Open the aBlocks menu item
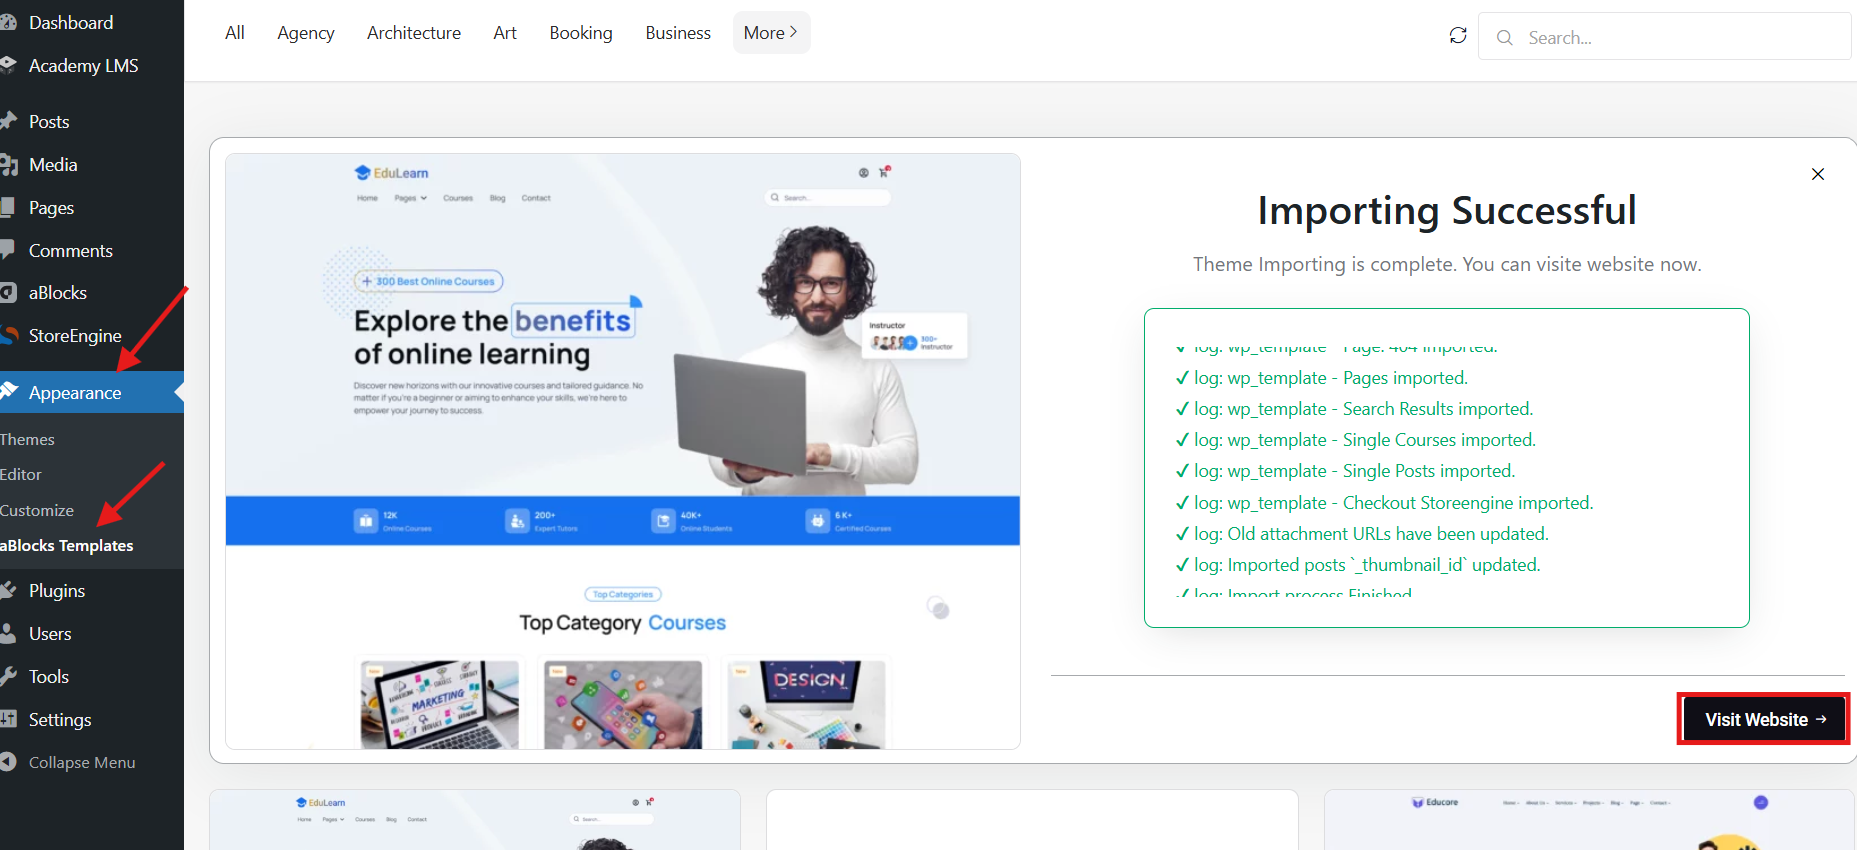 [x=57, y=293]
